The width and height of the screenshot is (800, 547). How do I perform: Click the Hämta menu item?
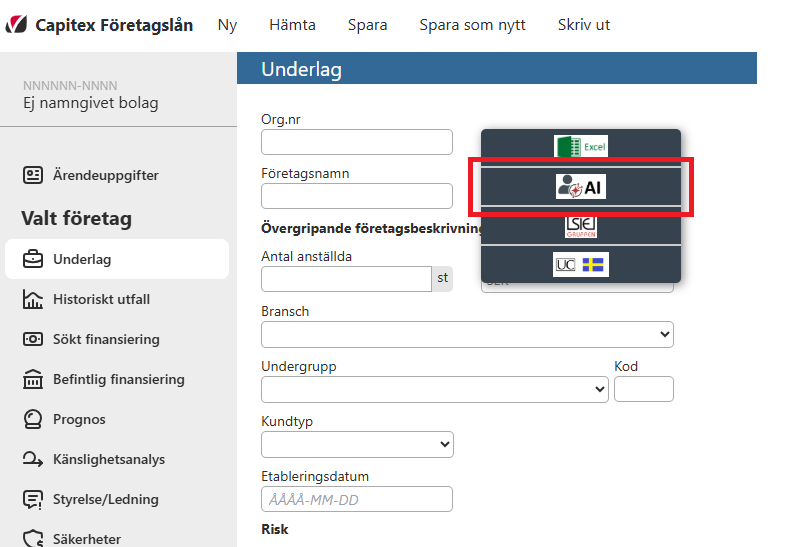pos(292,25)
